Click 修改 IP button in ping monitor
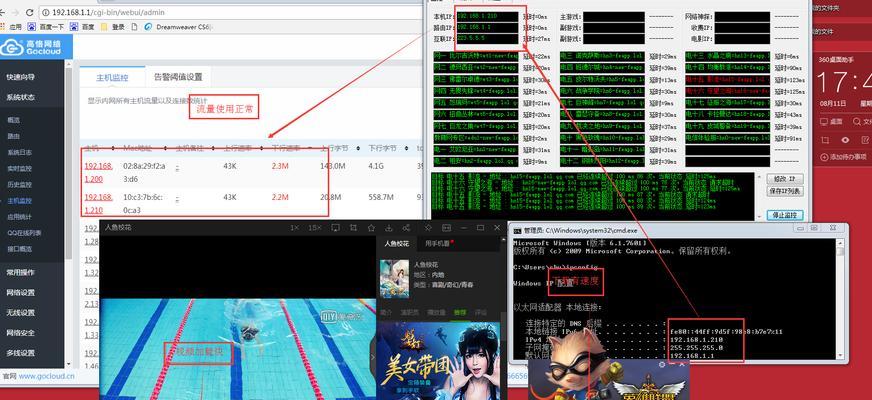872x400 pixels. coord(785,179)
